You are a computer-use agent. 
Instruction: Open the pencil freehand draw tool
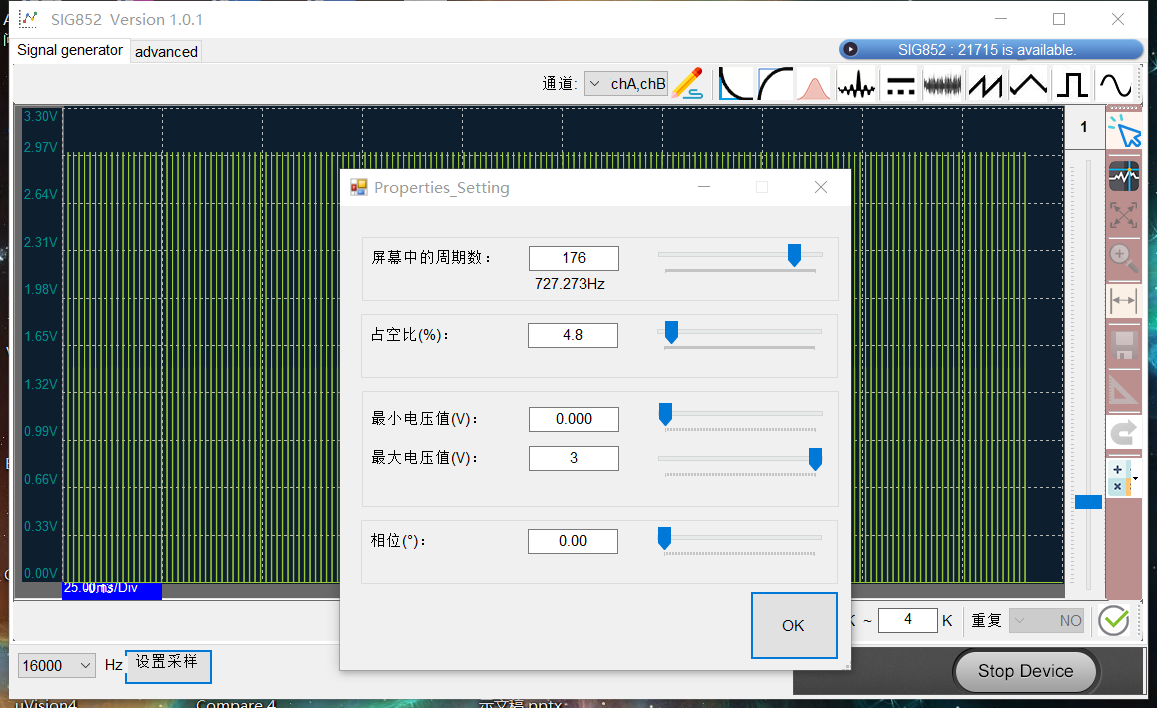pyautogui.click(x=687, y=83)
